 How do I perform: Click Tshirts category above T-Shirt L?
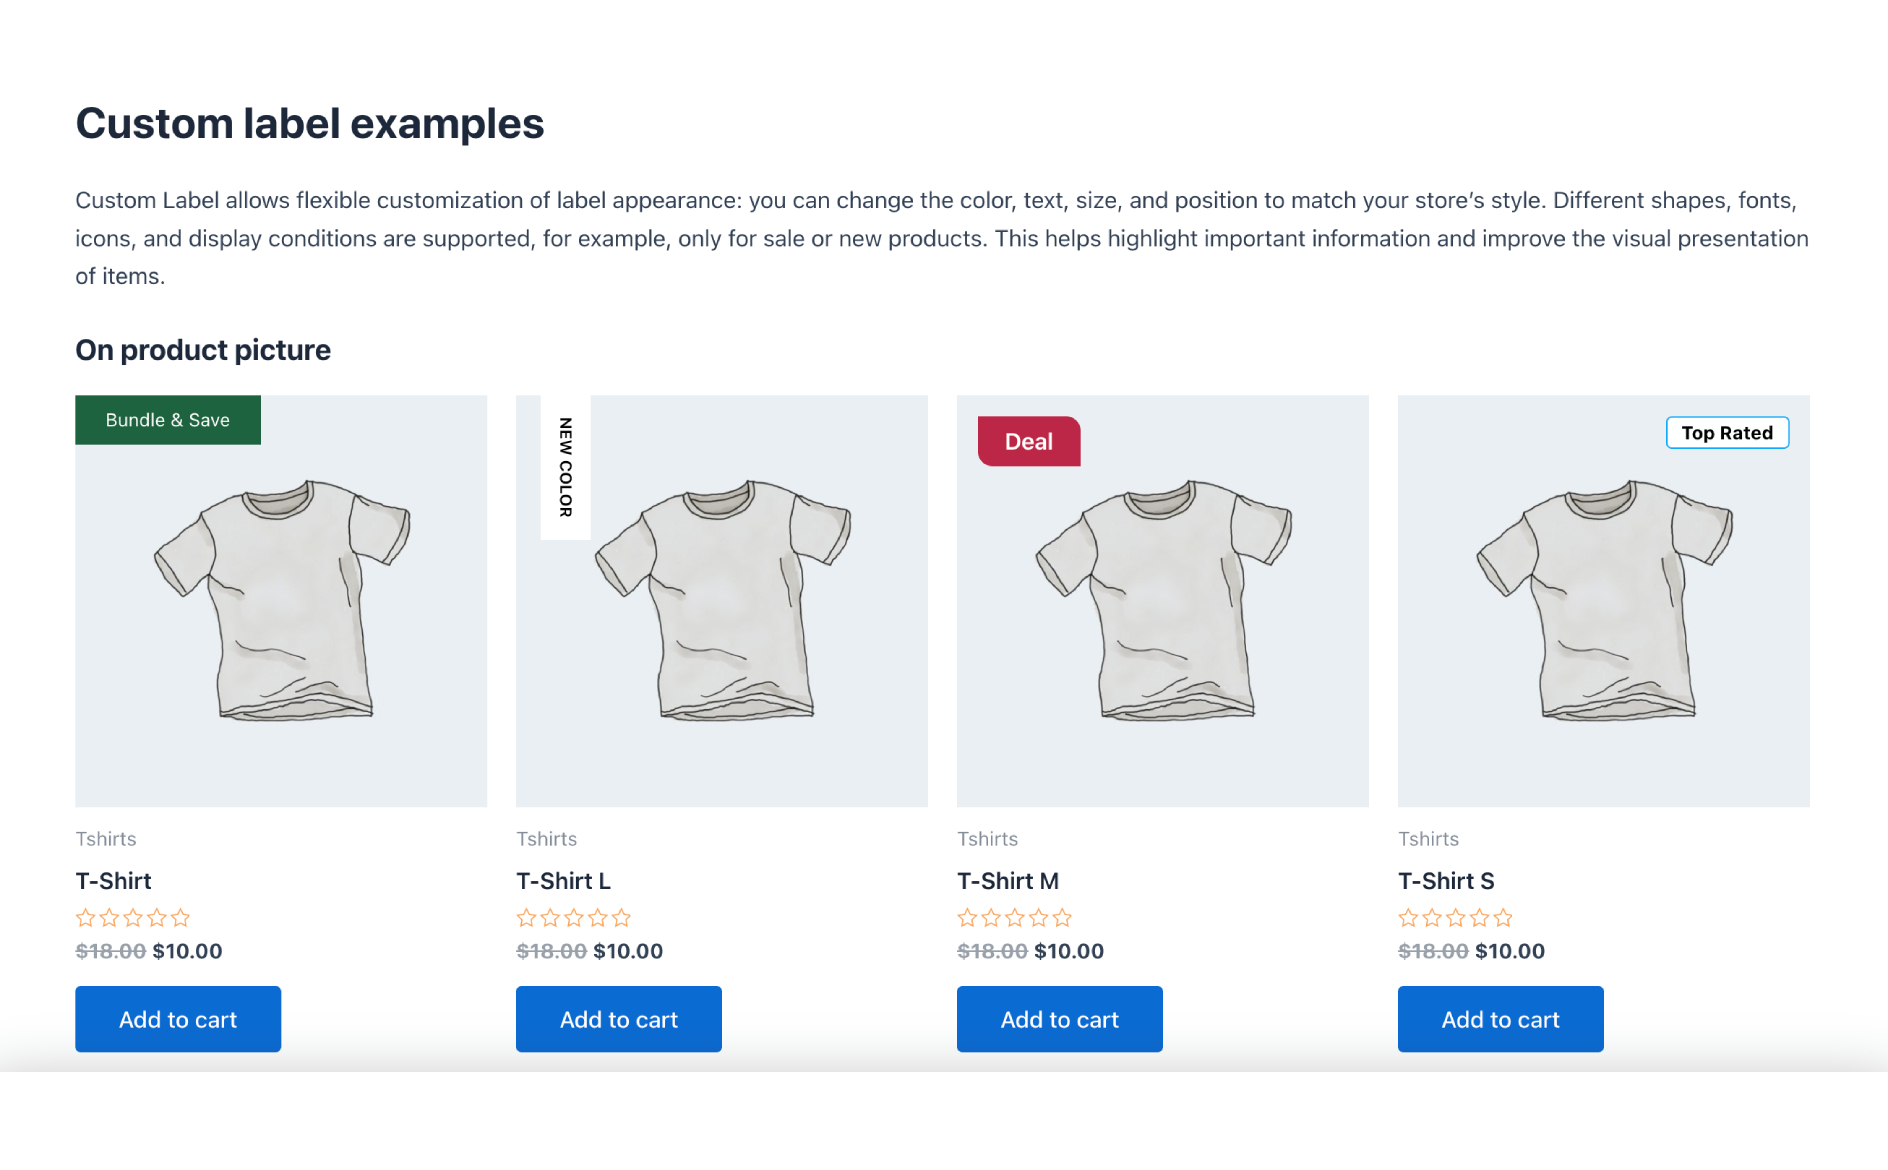547,839
